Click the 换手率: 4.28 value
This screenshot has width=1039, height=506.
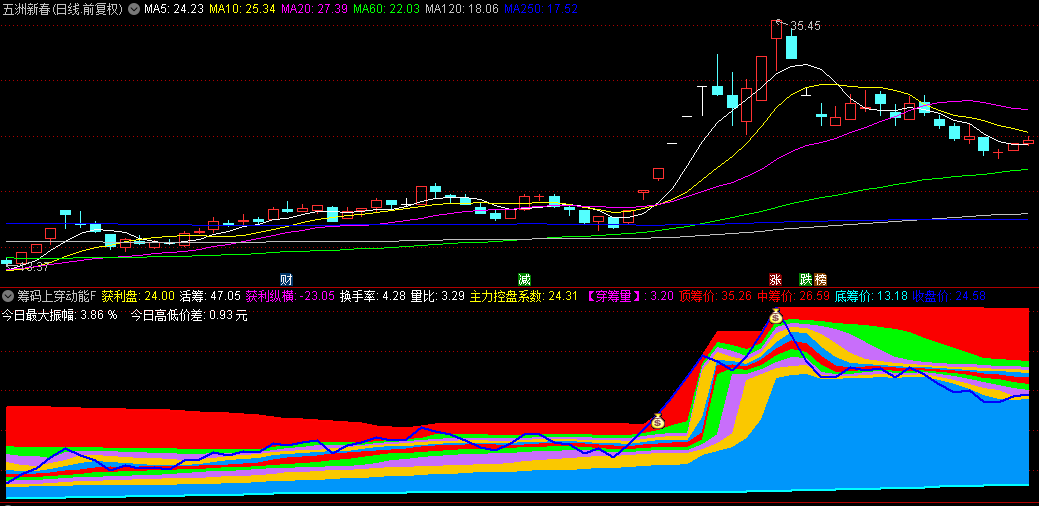[372, 295]
